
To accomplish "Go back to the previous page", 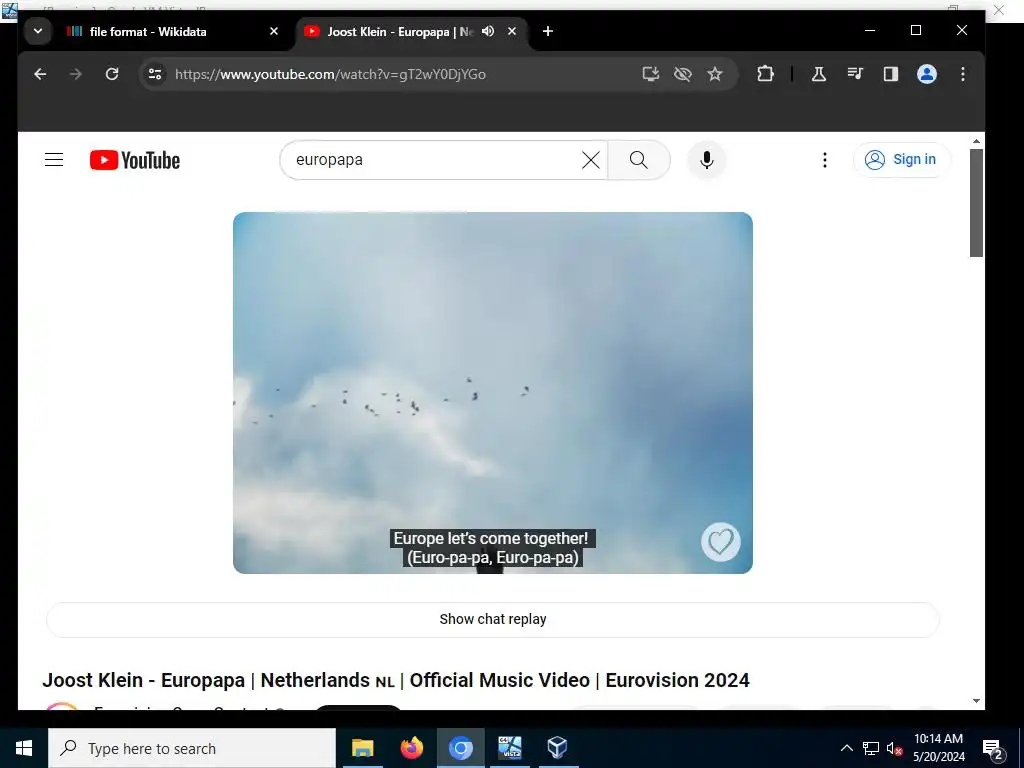I will [x=40, y=74].
